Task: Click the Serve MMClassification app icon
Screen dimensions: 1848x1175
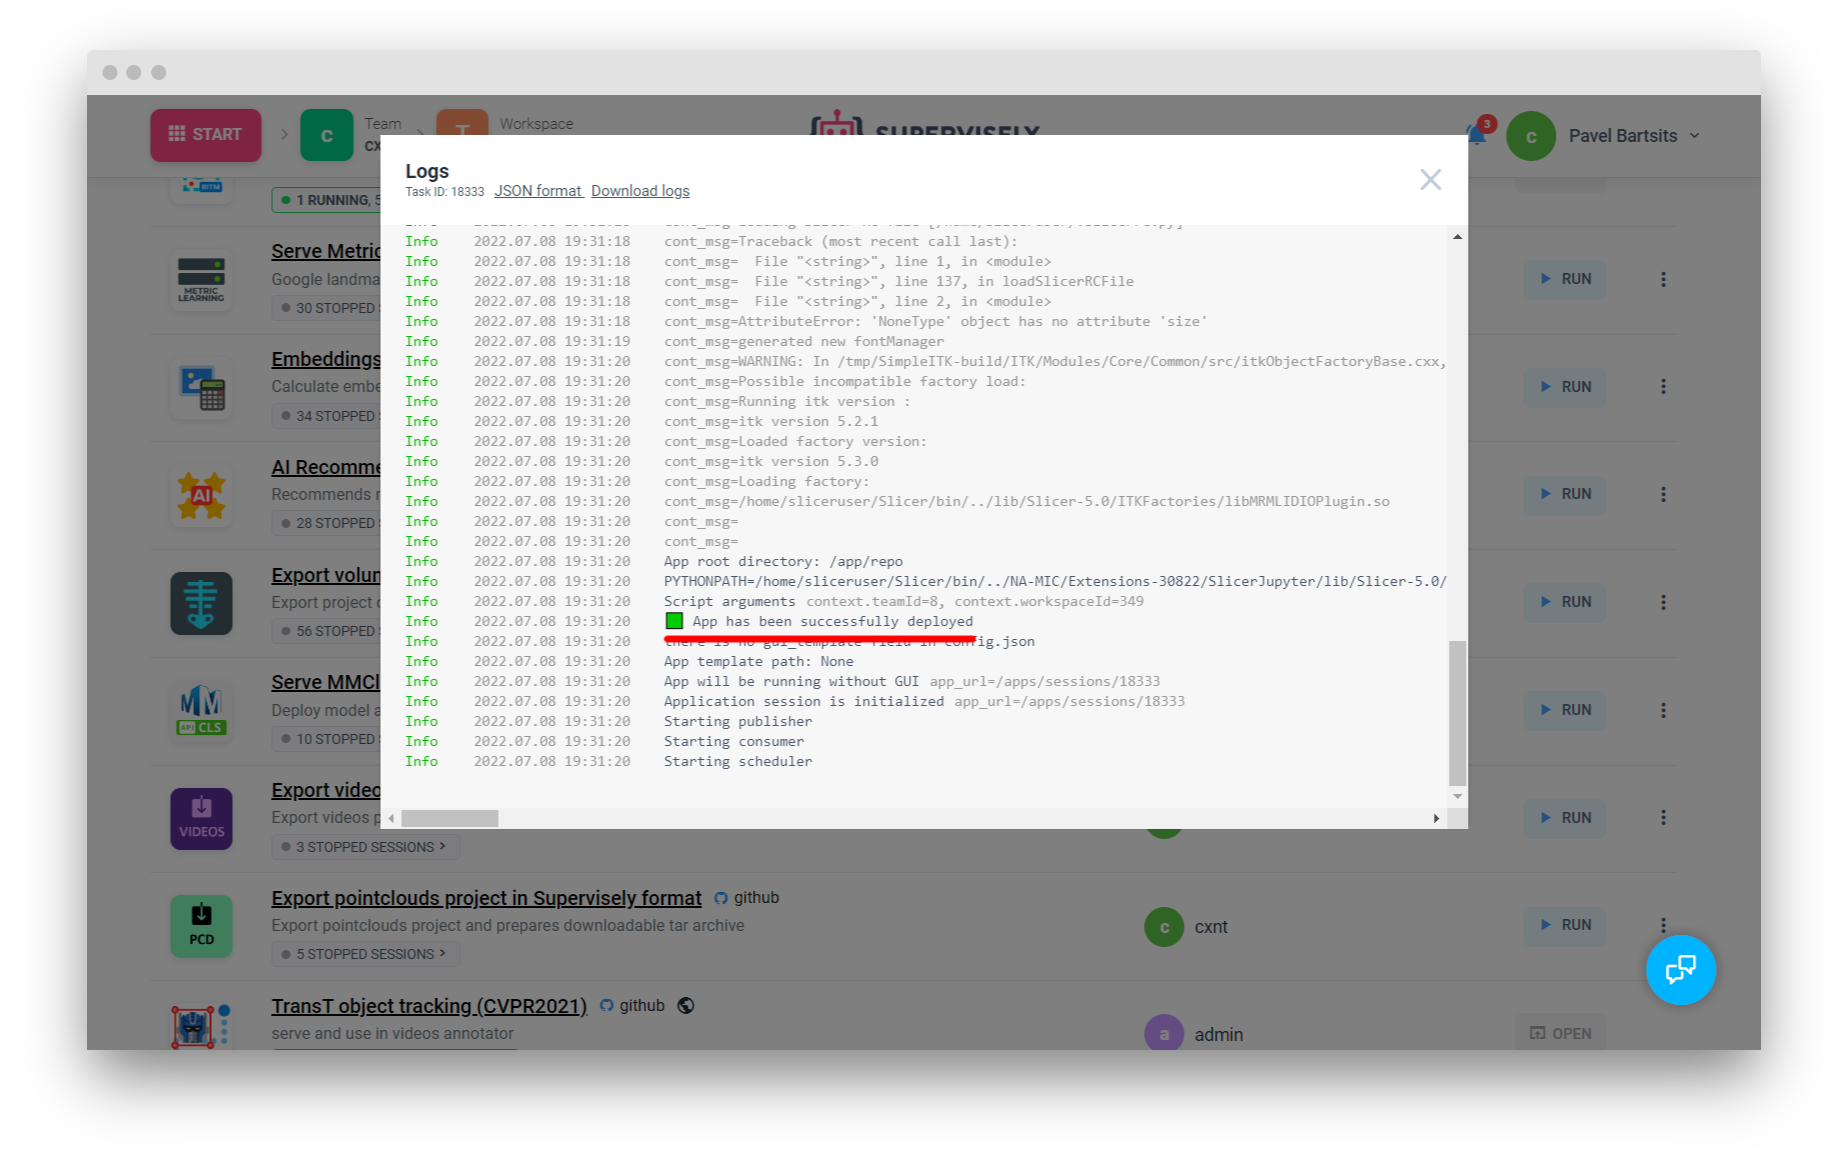Action: tap(201, 711)
